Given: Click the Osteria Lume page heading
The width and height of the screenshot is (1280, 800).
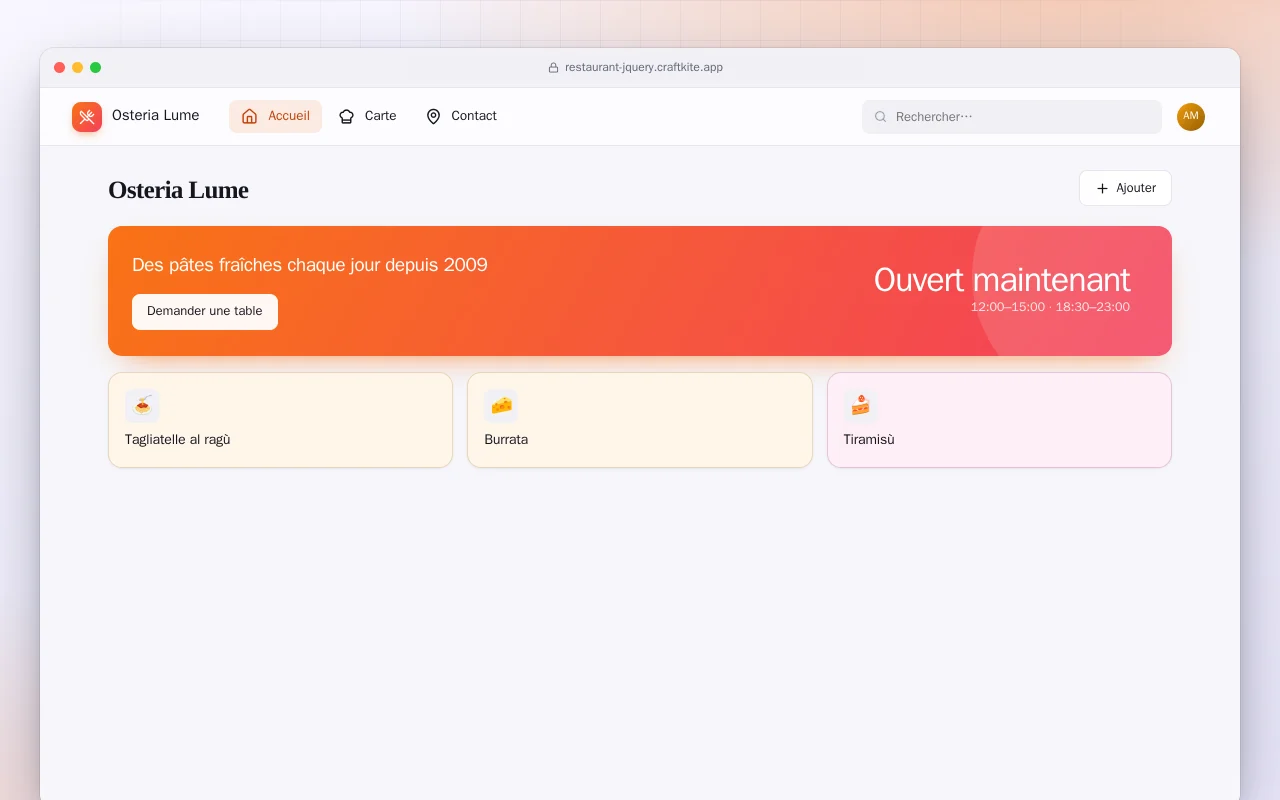Looking at the screenshot, I should click(178, 190).
